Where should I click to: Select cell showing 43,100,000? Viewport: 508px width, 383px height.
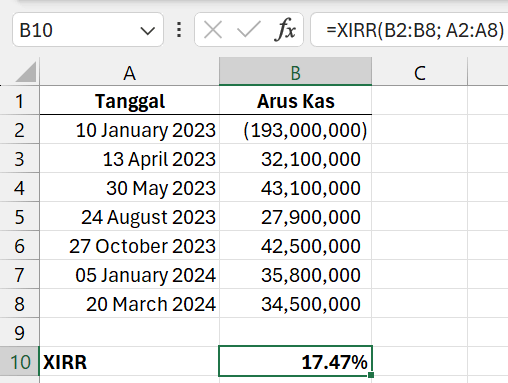coord(295,187)
